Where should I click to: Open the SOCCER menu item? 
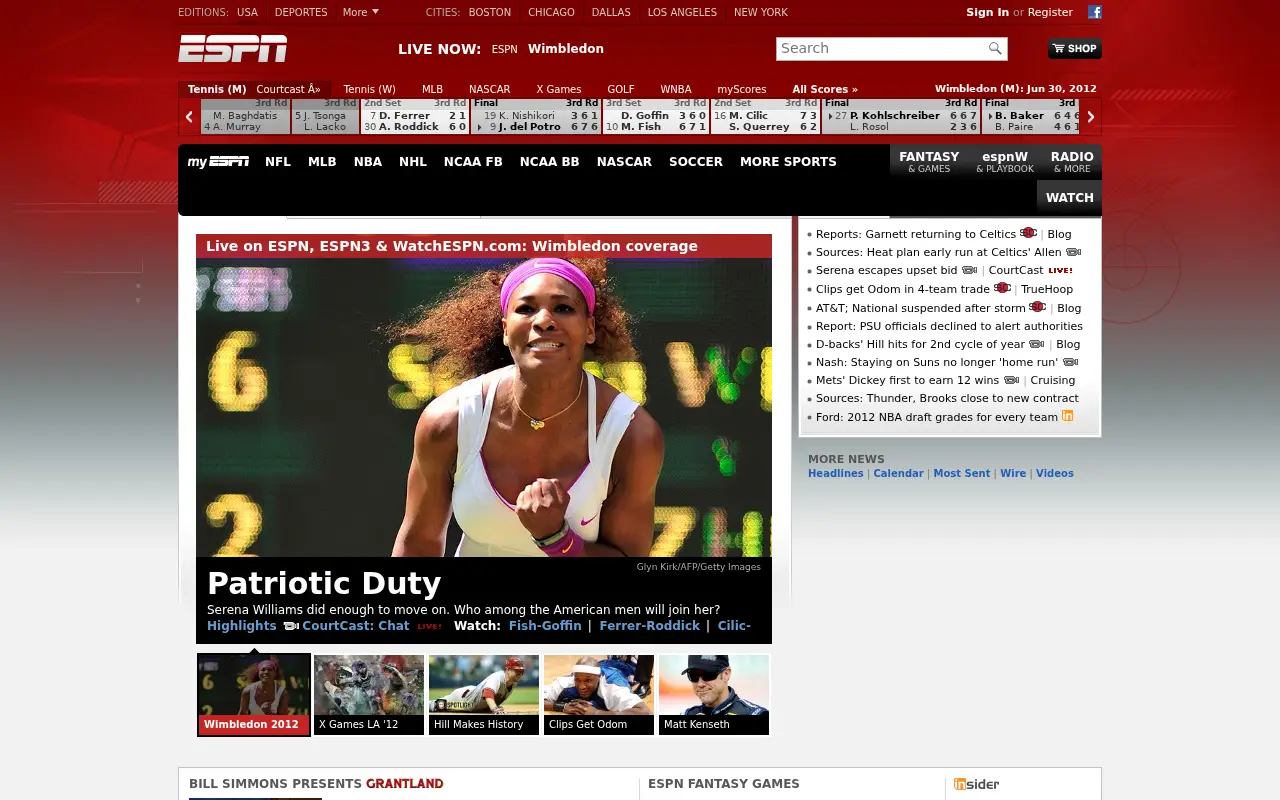pyautogui.click(x=696, y=161)
